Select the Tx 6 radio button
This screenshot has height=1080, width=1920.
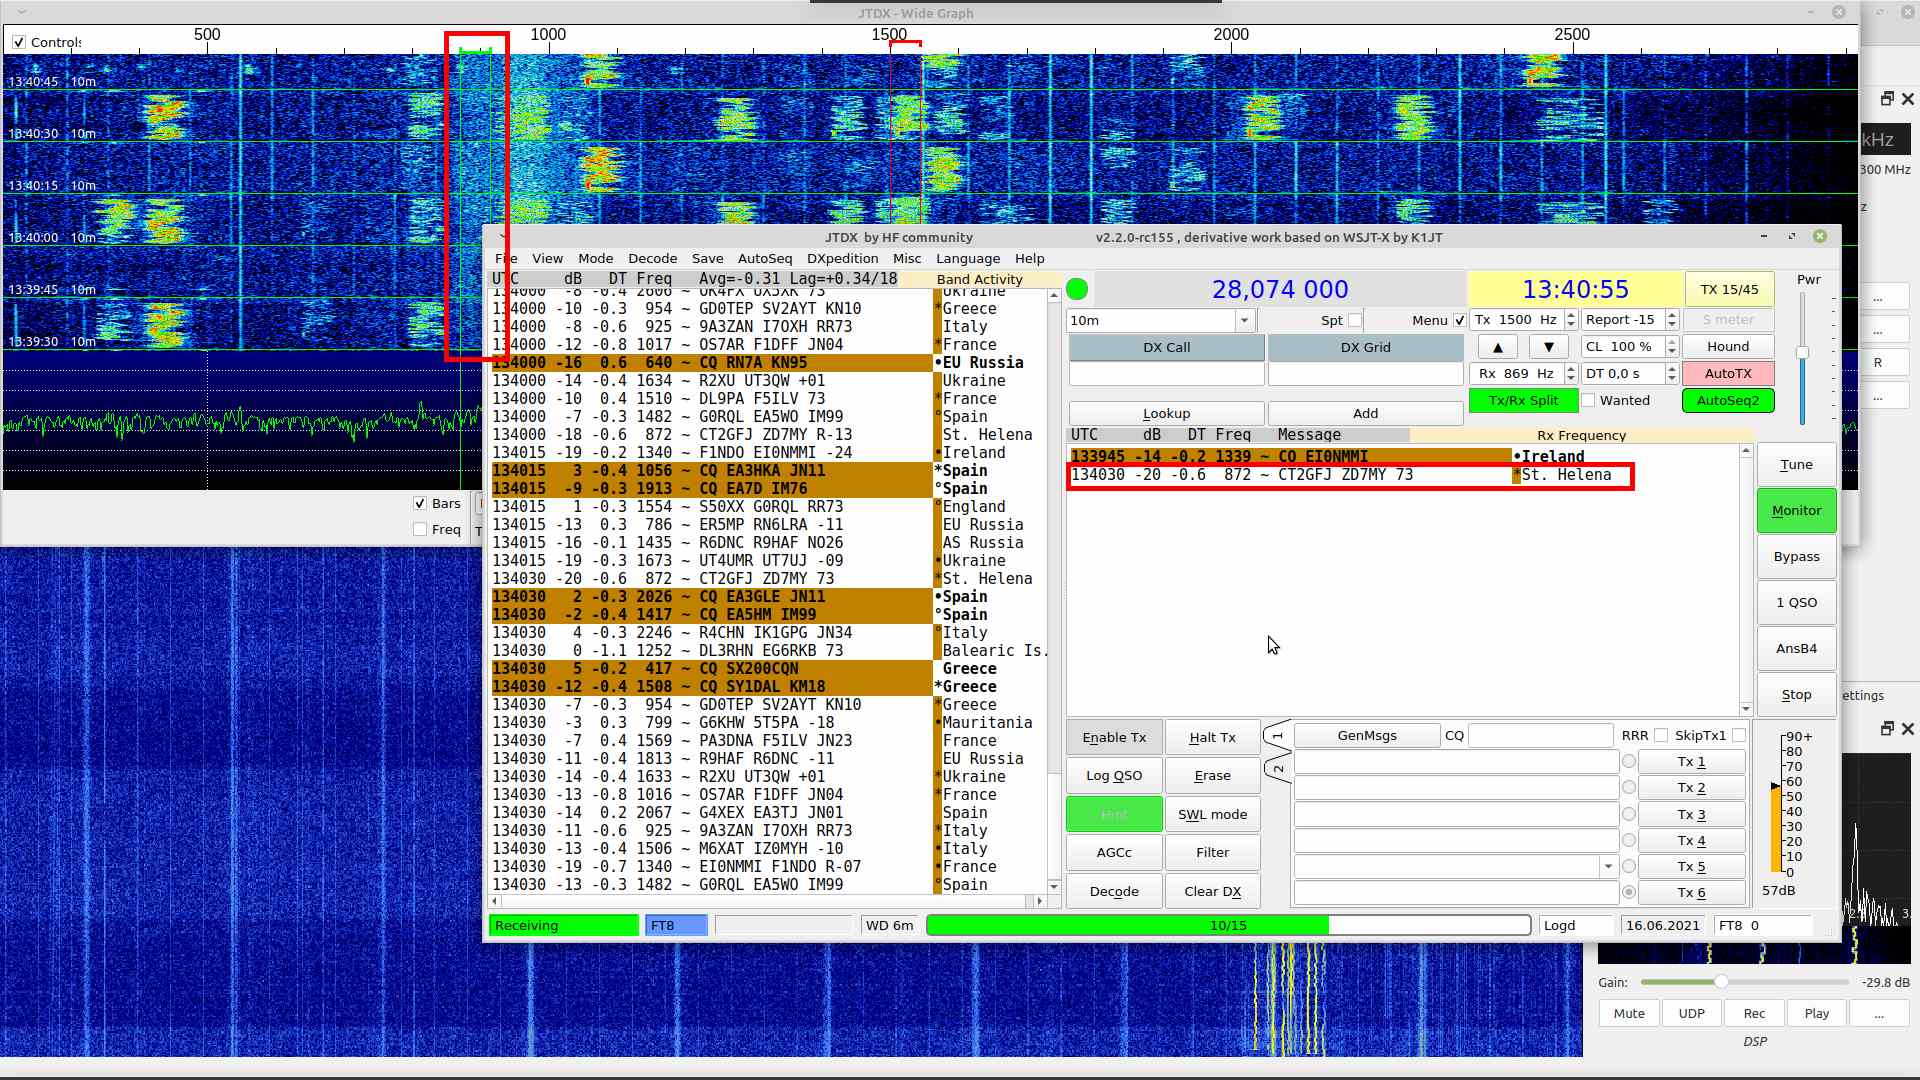[x=1629, y=893]
